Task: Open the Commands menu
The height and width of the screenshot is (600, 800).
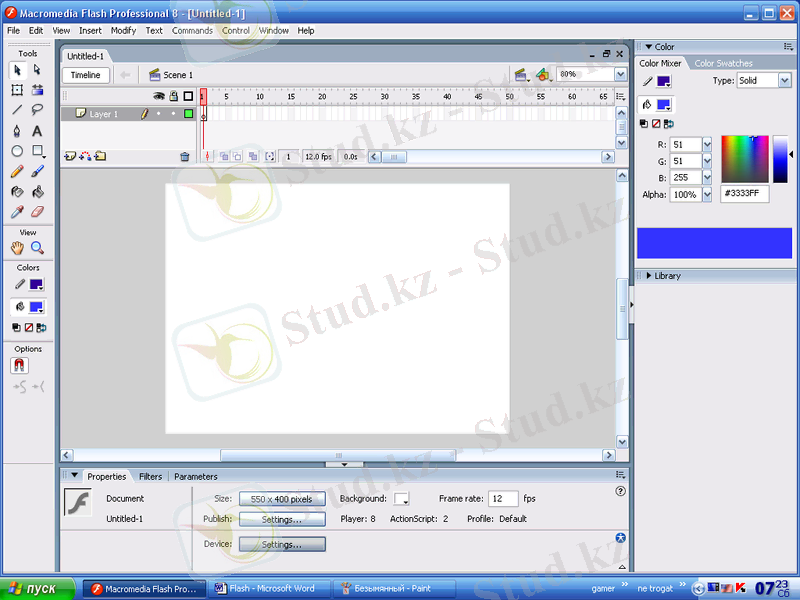Action: (x=192, y=31)
